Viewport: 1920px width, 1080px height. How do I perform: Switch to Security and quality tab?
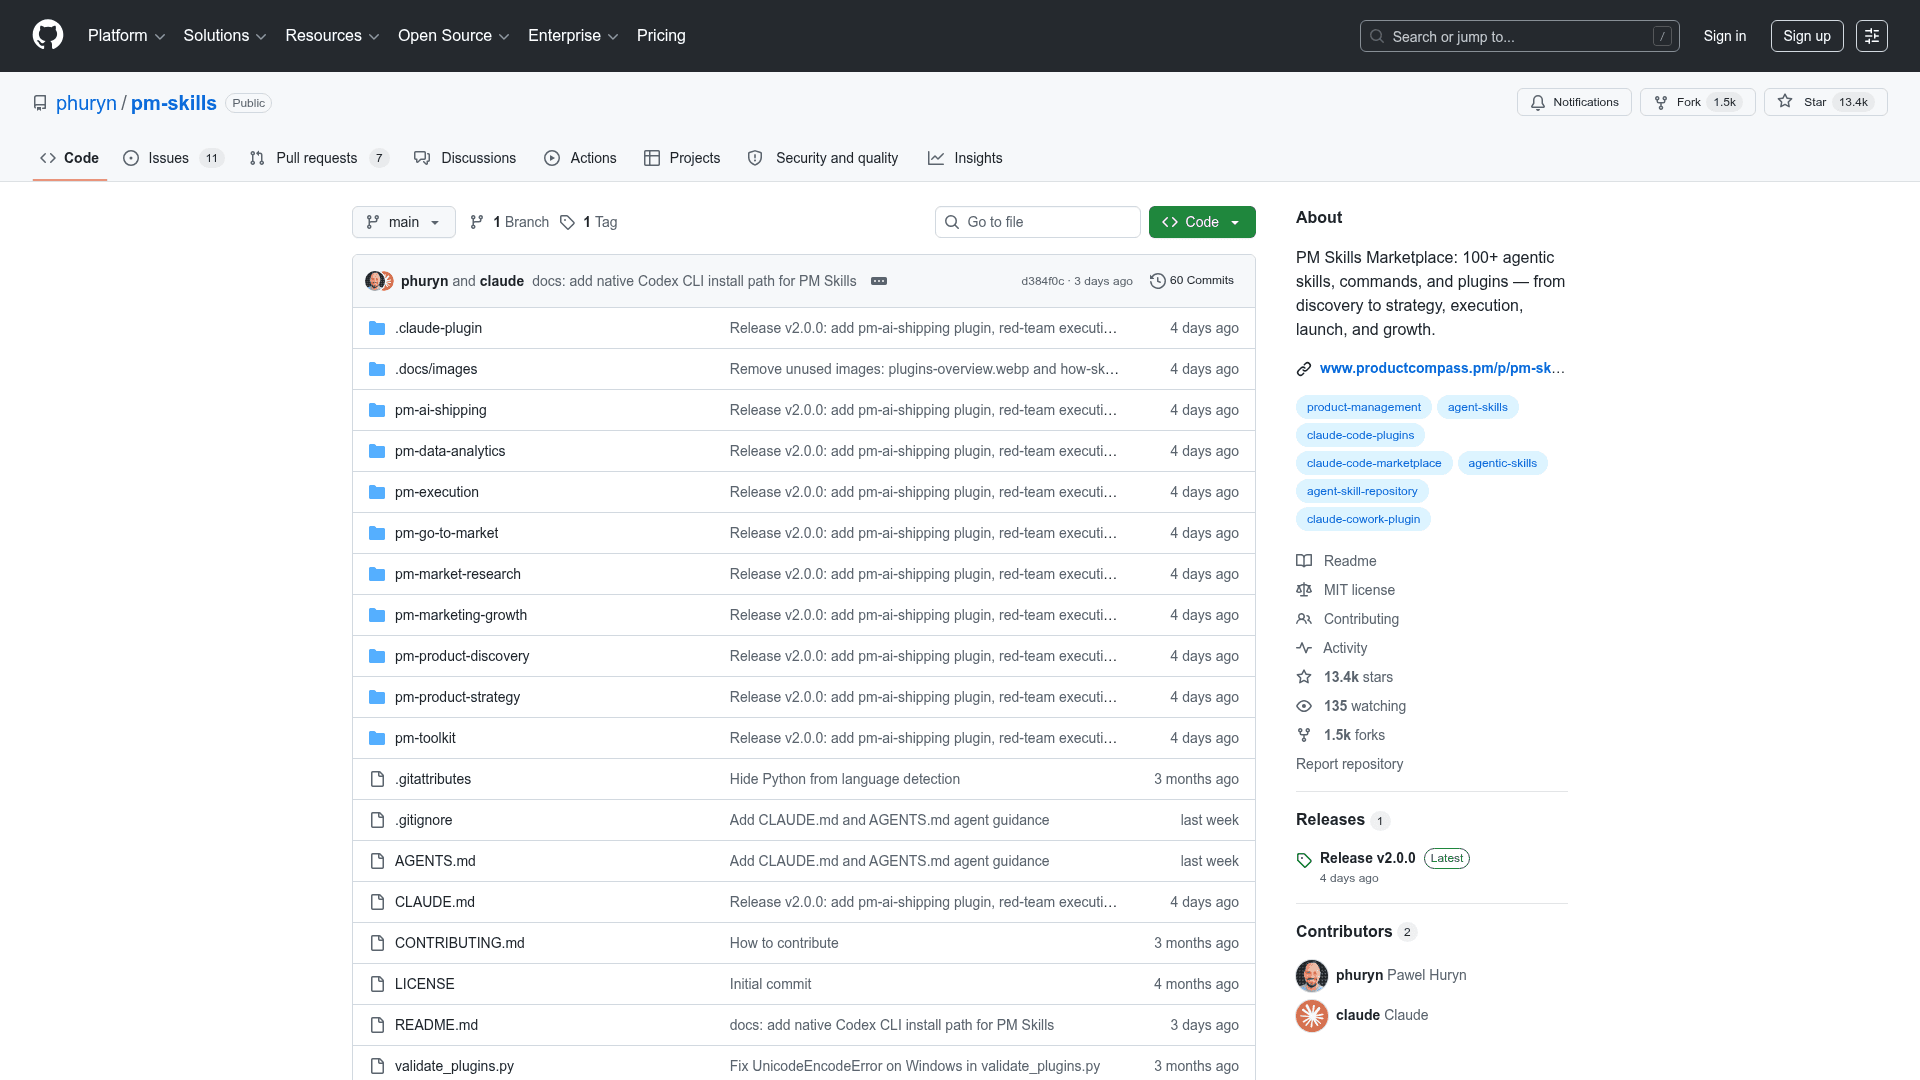click(823, 158)
